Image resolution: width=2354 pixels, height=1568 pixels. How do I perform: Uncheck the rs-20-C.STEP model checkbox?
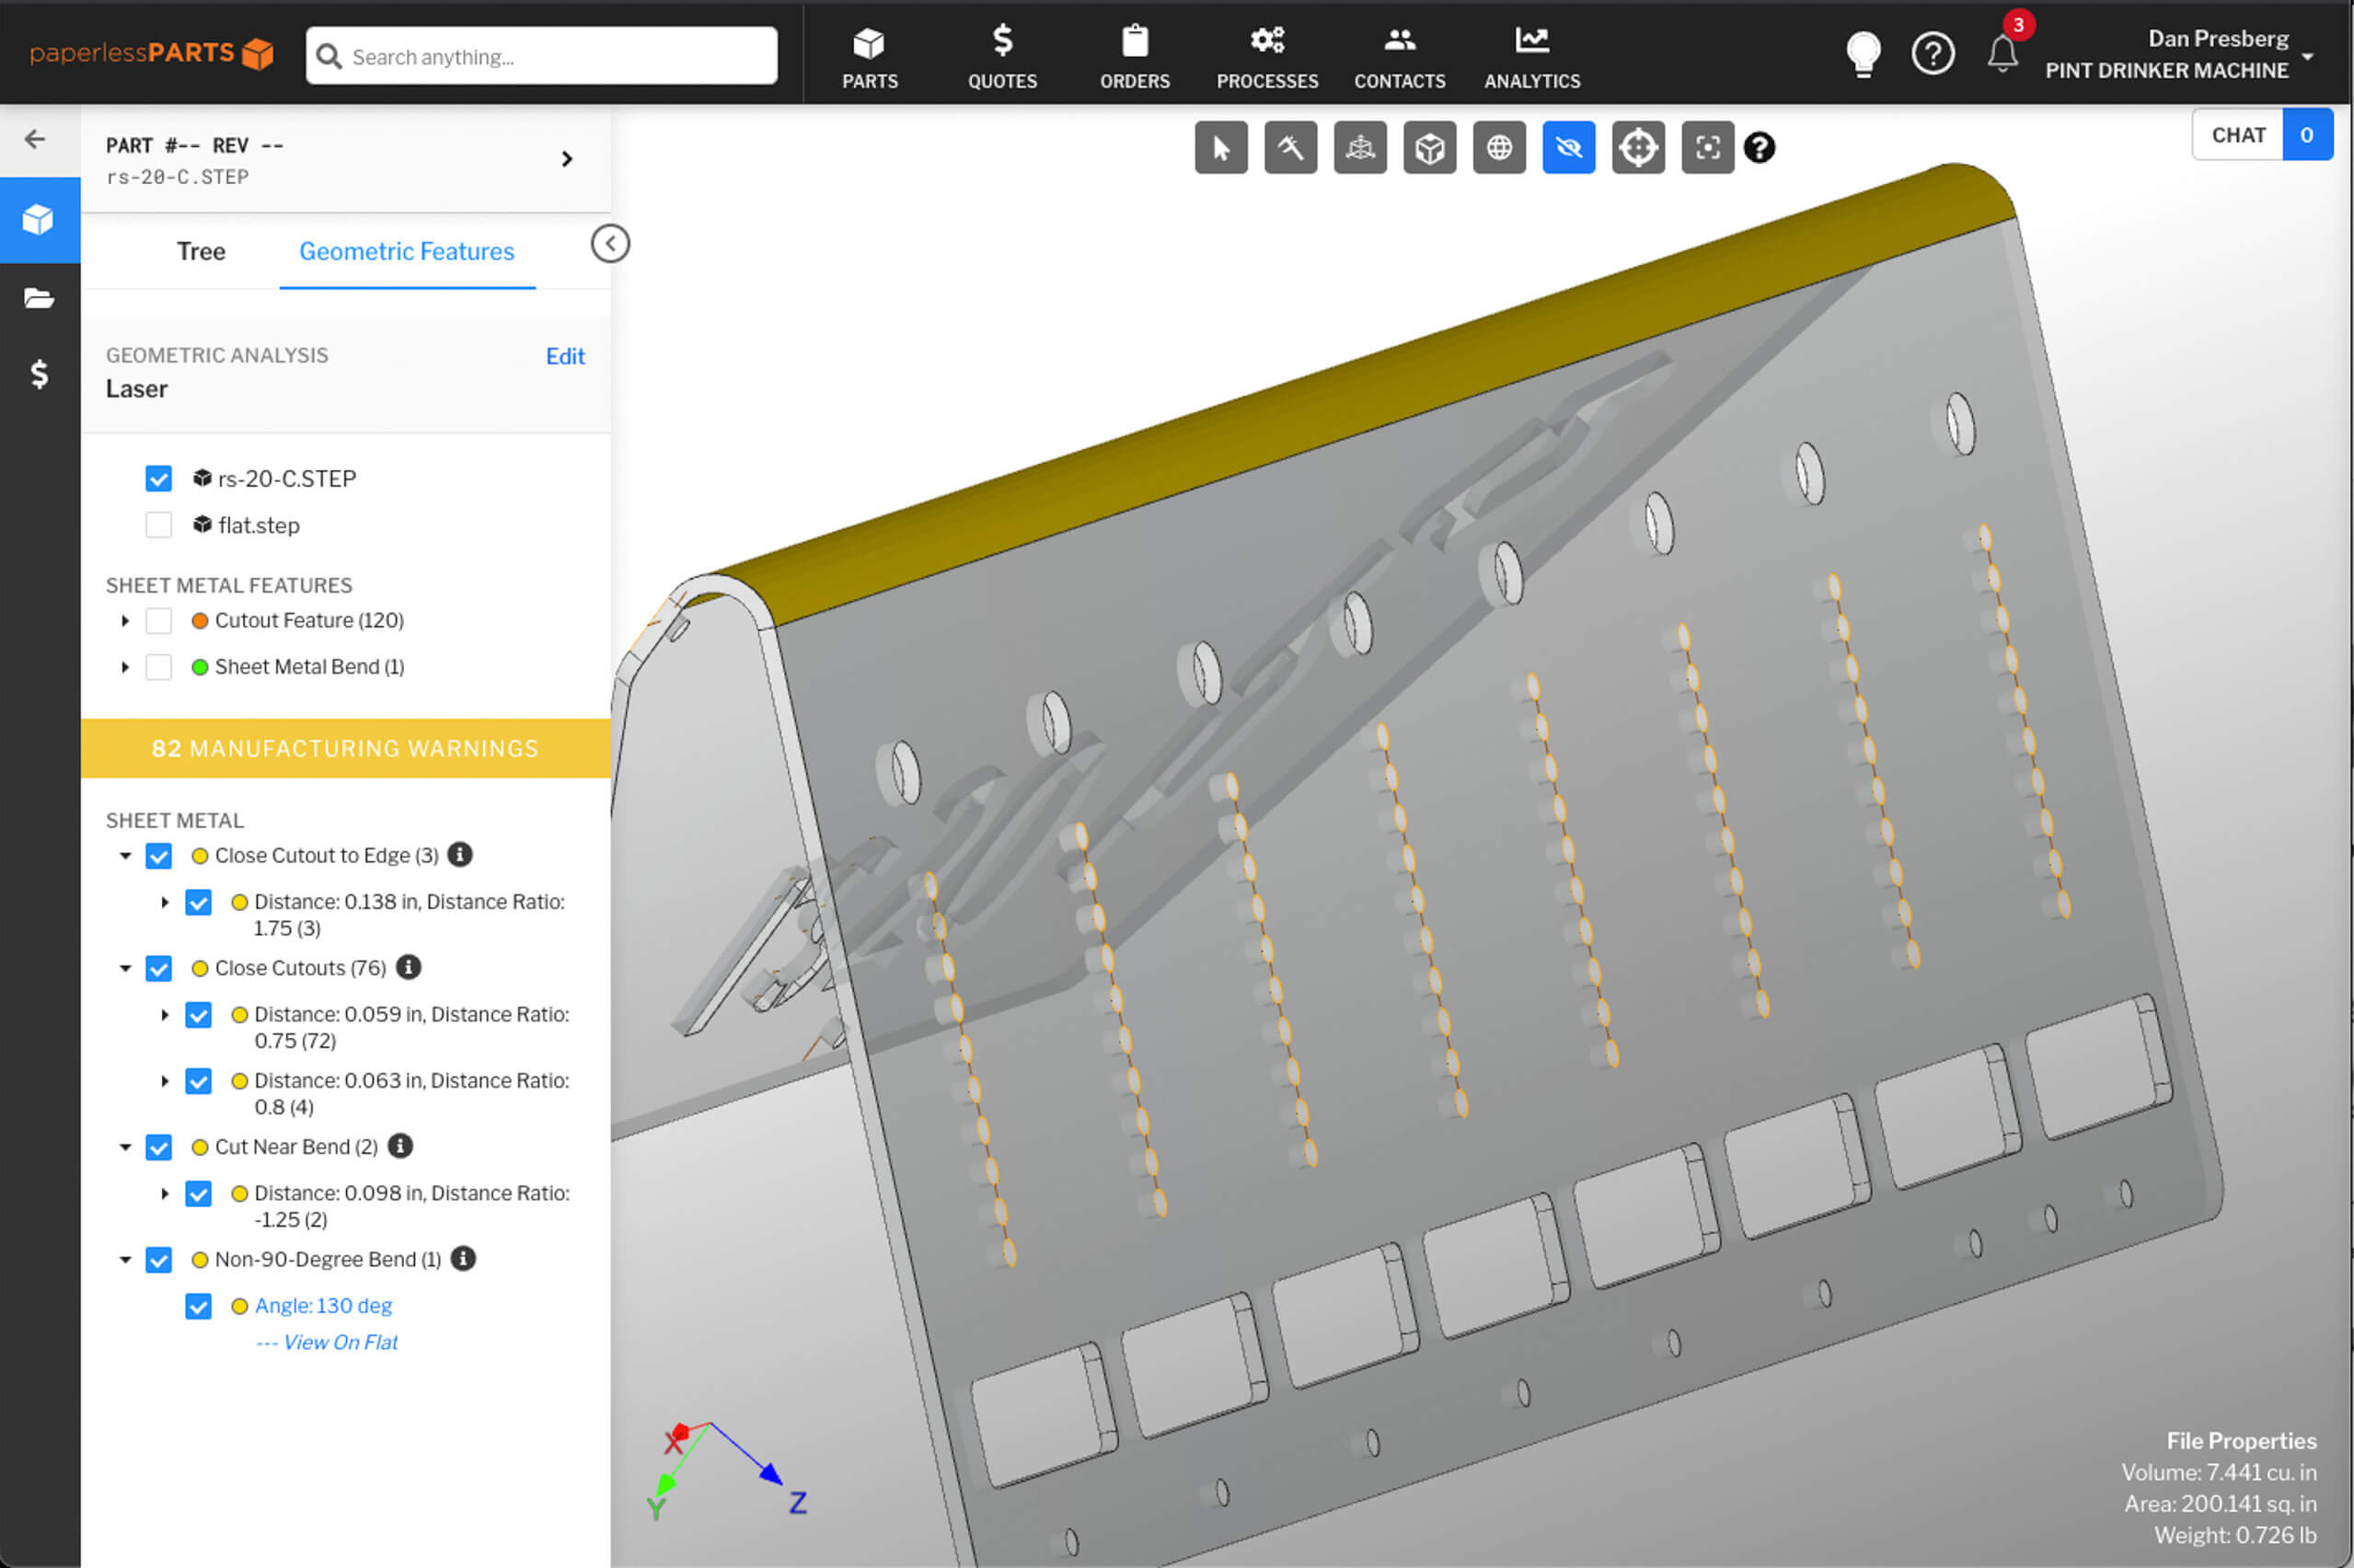coord(158,478)
